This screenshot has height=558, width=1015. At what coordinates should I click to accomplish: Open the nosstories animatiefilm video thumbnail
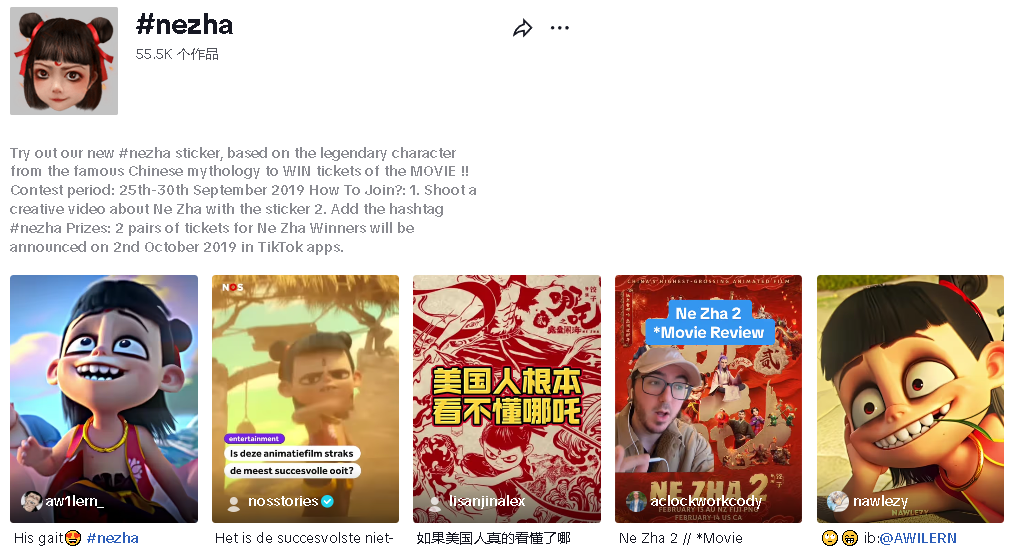pyautogui.click(x=306, y=399)
